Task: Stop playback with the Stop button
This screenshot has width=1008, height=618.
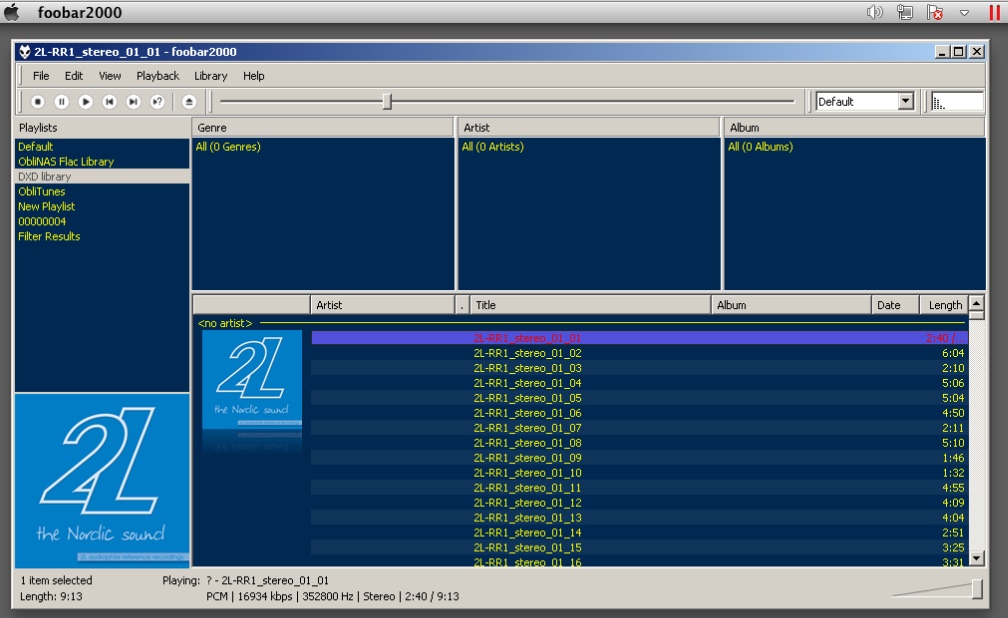Action: (x=37, y=102)
